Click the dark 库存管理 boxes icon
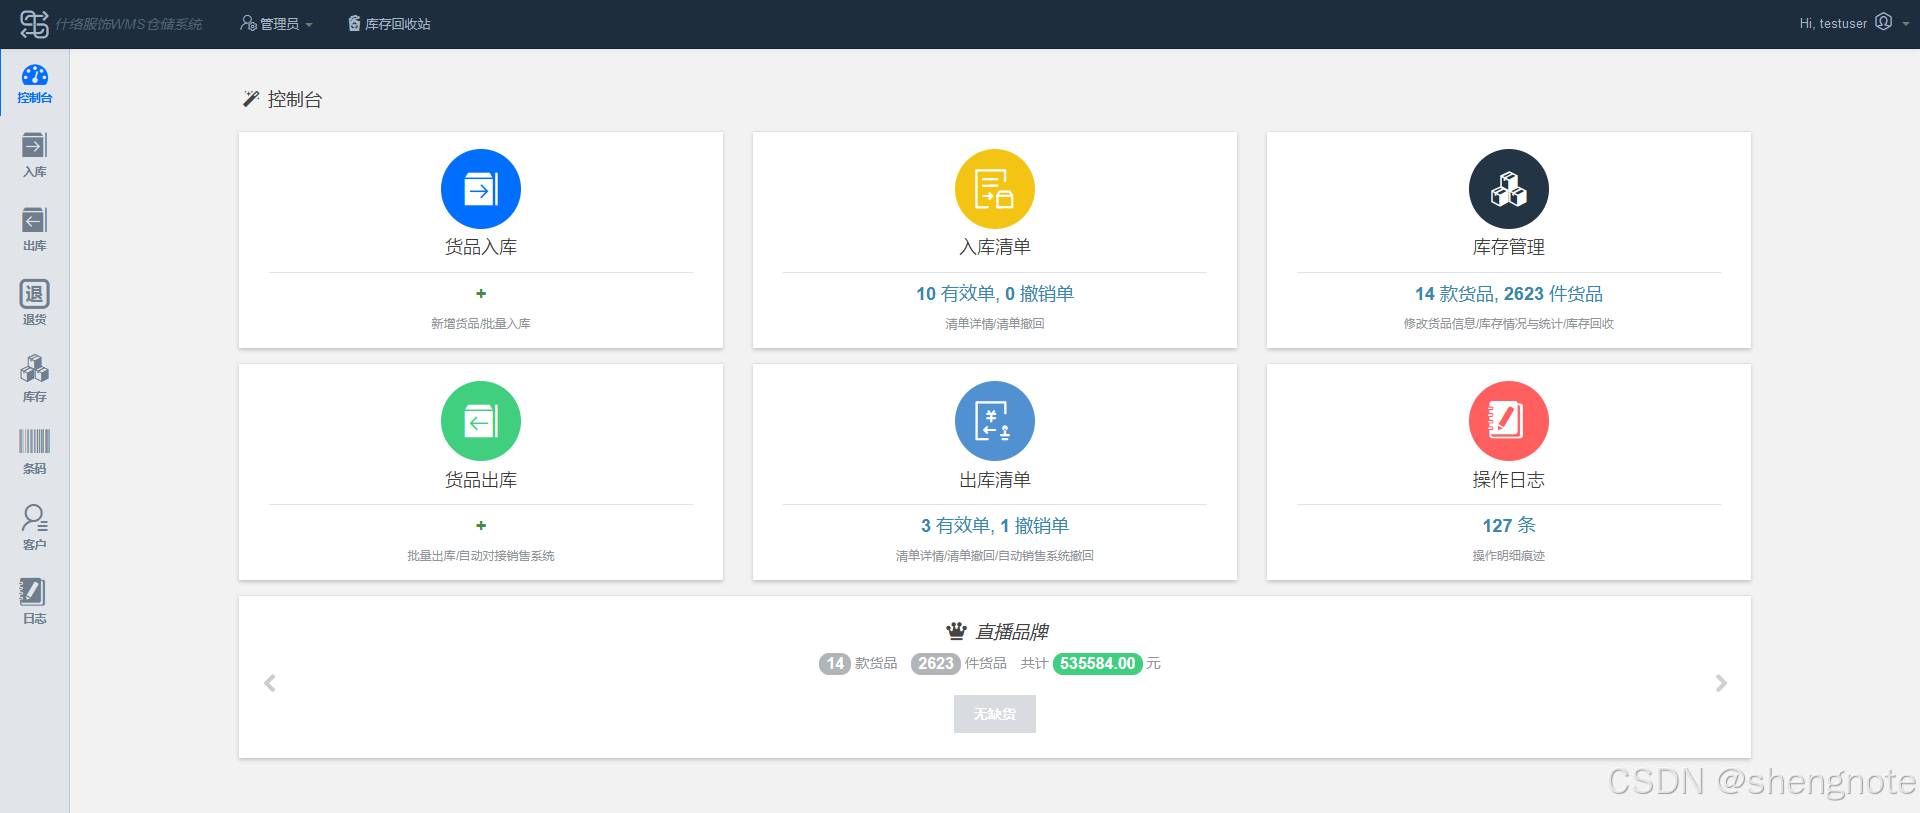1920x813 pixels. click(x=1508, y=189)
